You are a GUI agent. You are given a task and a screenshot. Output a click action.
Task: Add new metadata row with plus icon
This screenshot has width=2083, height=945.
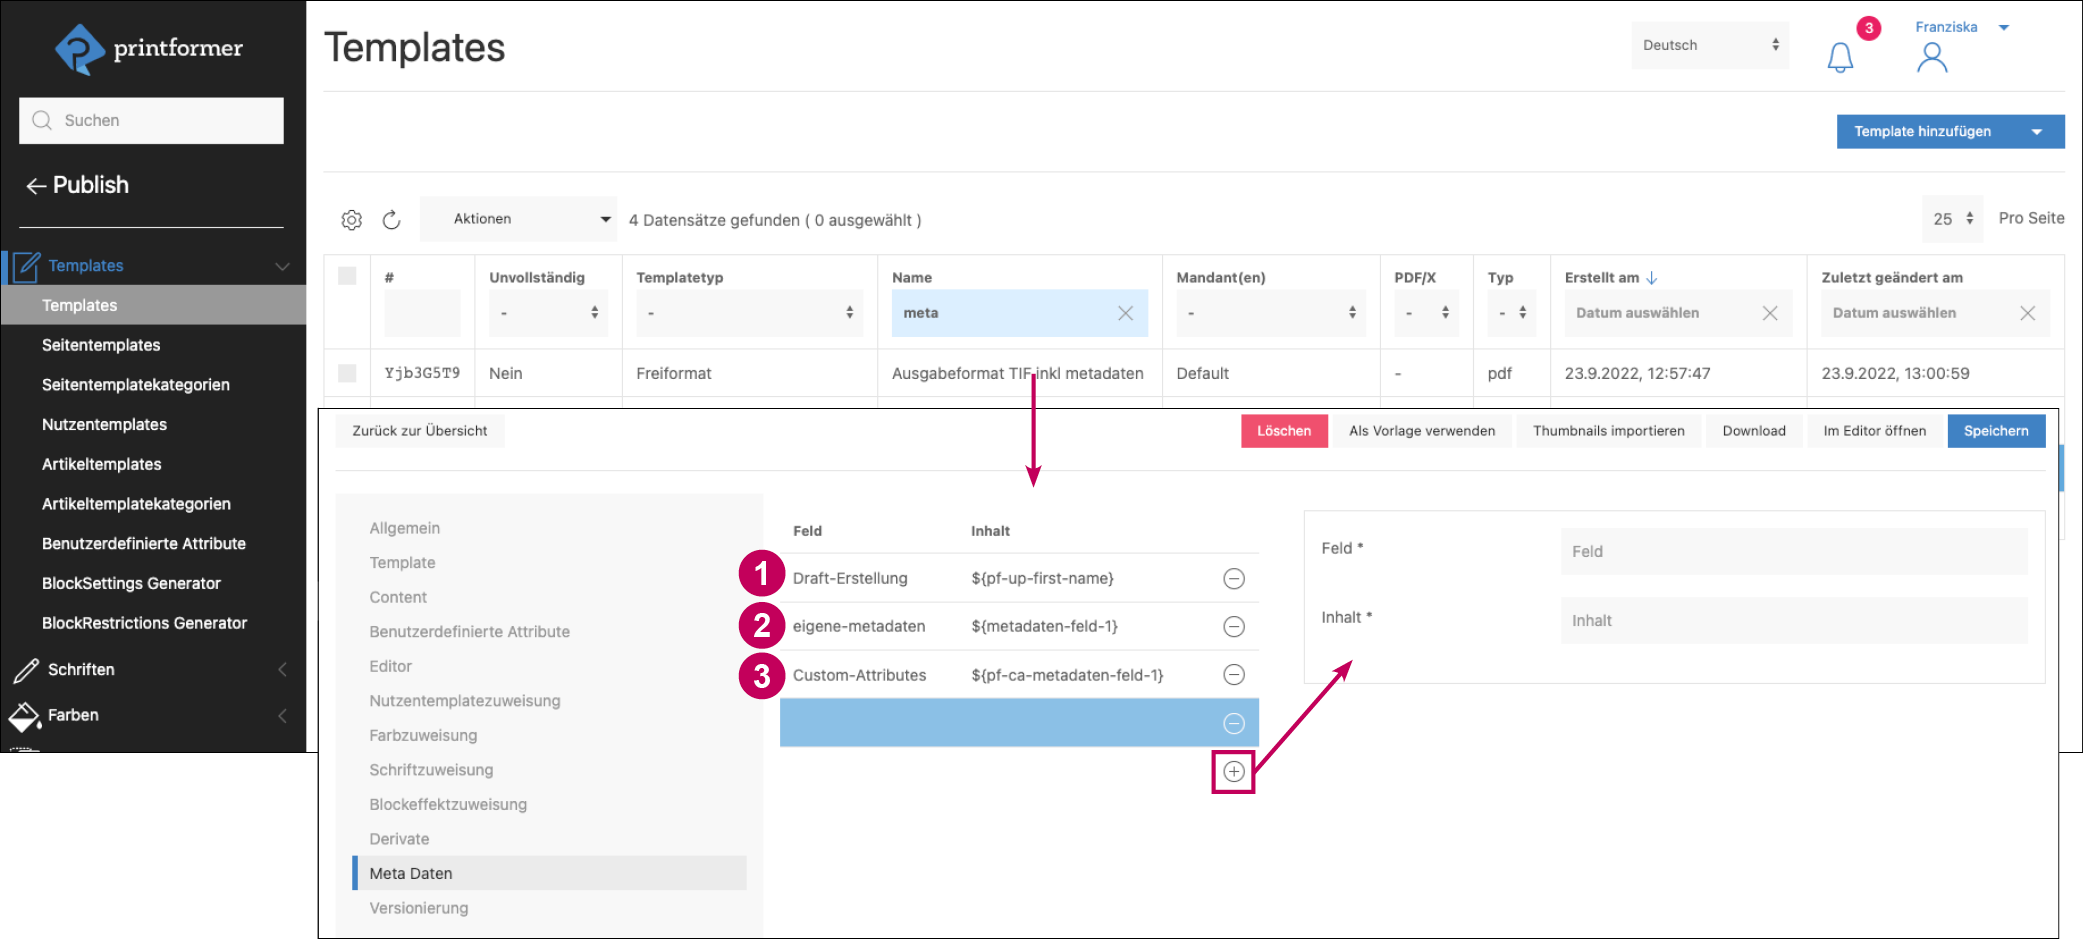pyautogui.click(x=1233, y=772)
